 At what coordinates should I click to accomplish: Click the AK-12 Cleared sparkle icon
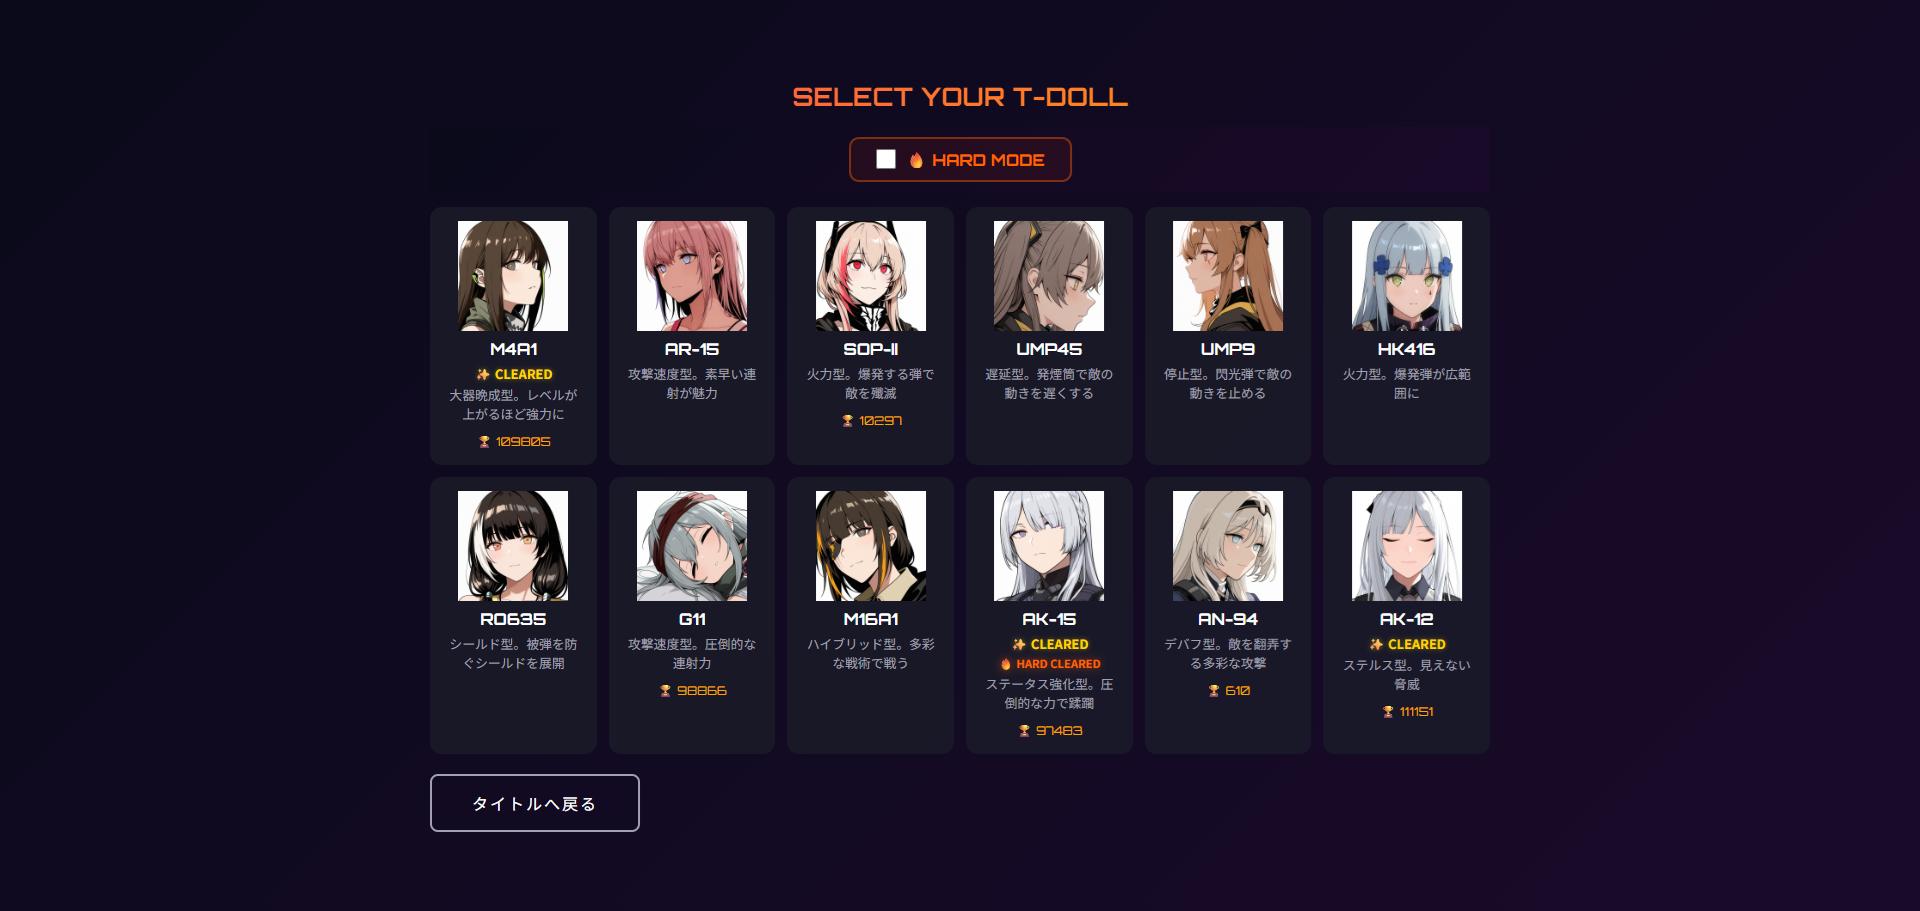point(1376,645)
